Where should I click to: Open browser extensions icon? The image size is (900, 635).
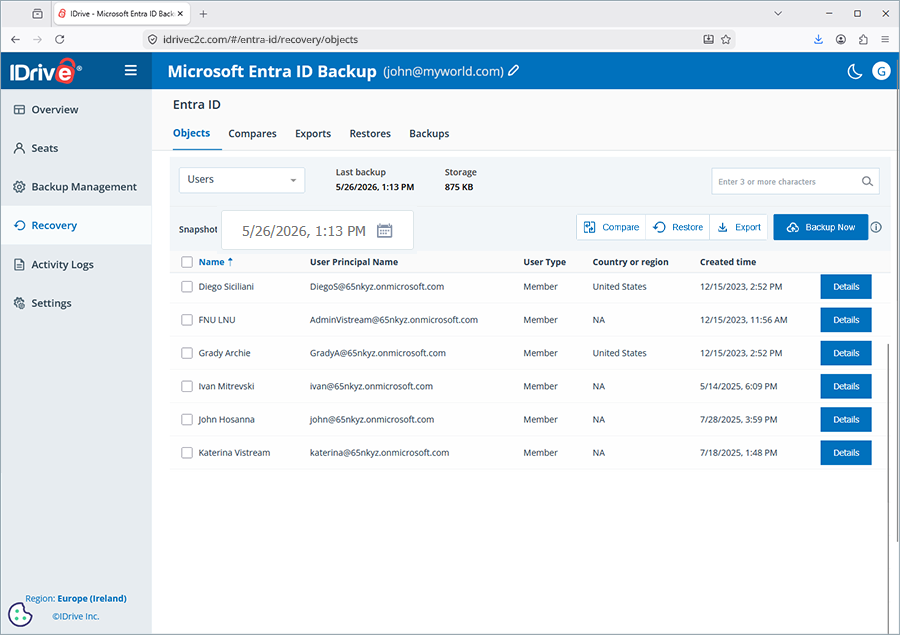[863, 40]
